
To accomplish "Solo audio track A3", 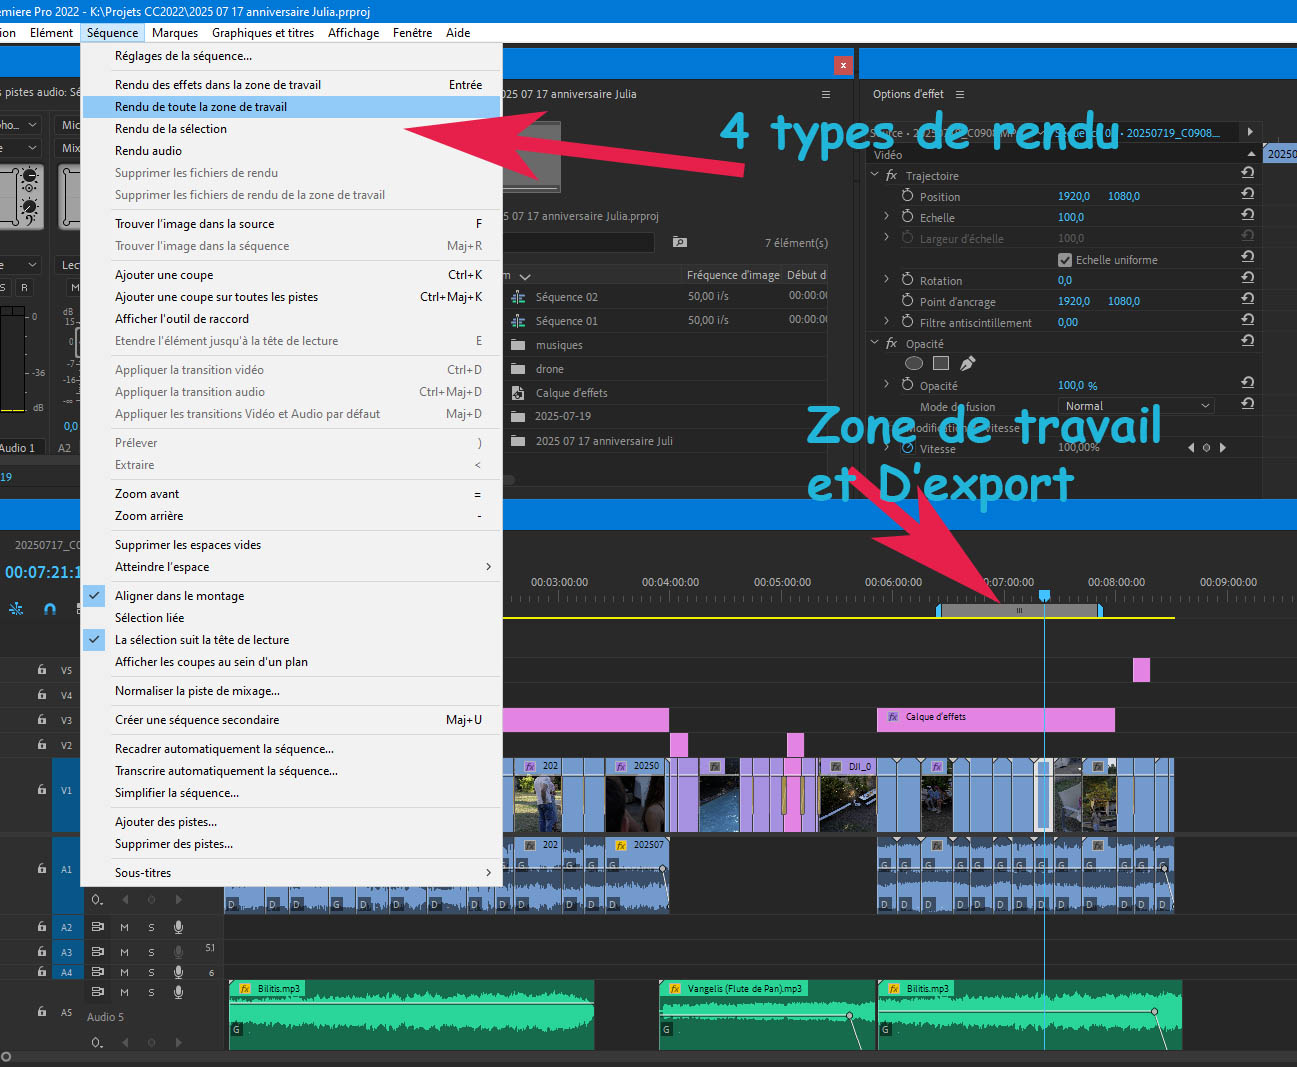I will [x=152, y=951].
